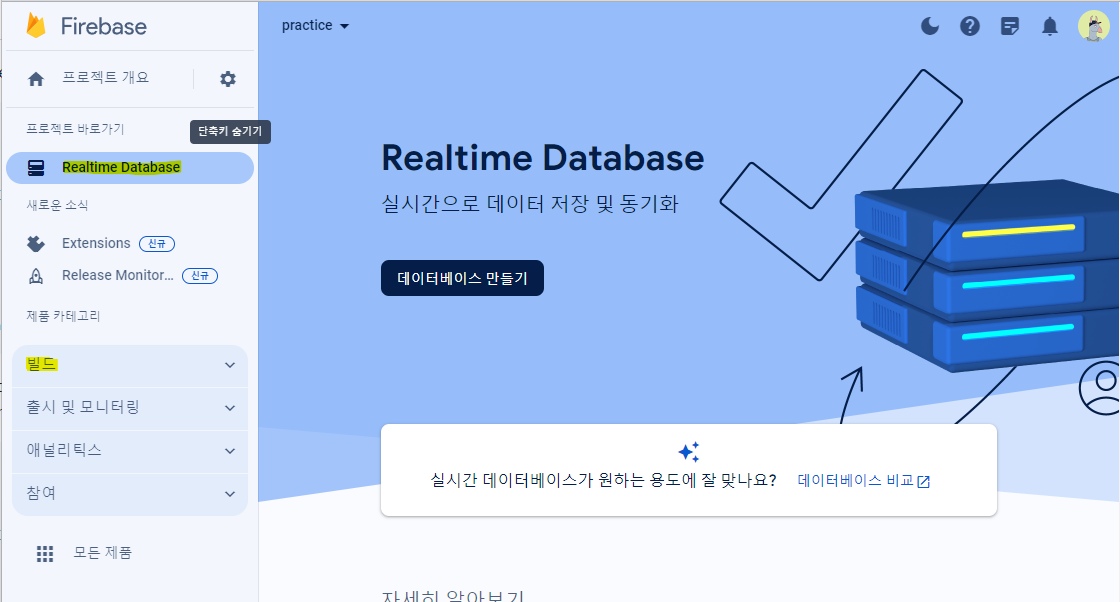Open Extensions menu item
The height and width of the screenshot is (602, 1120).
96,244
